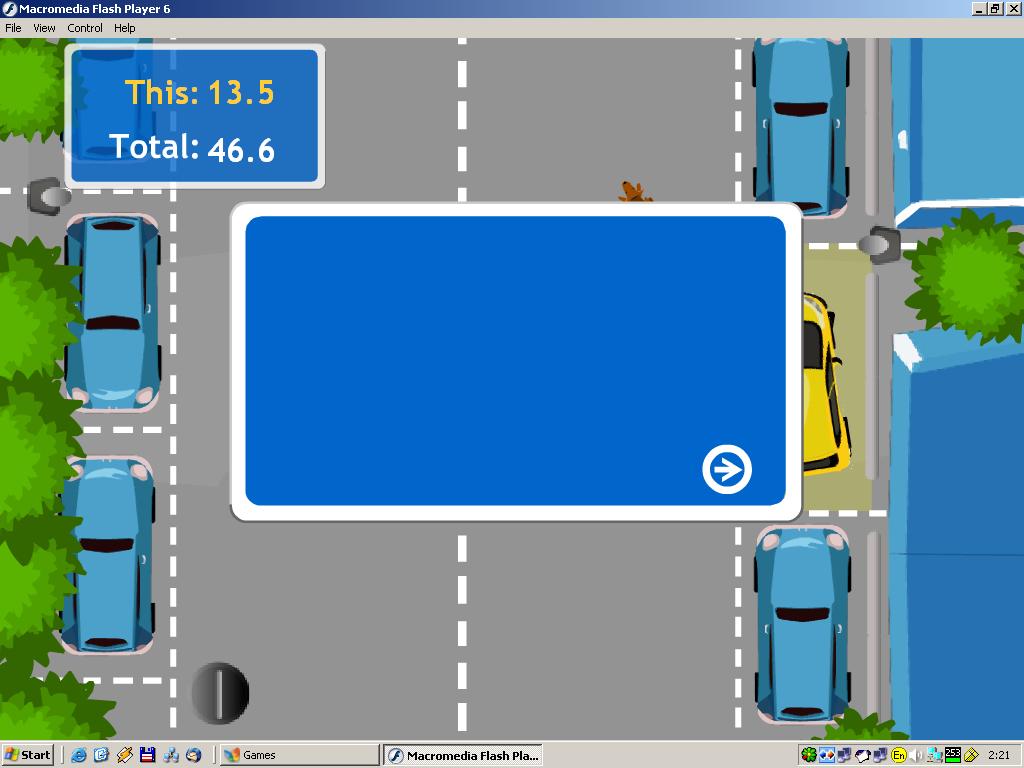Click the 'Total: 46.6' score text
Viewport: 1024px width, 768px height.
coord(191,148)
